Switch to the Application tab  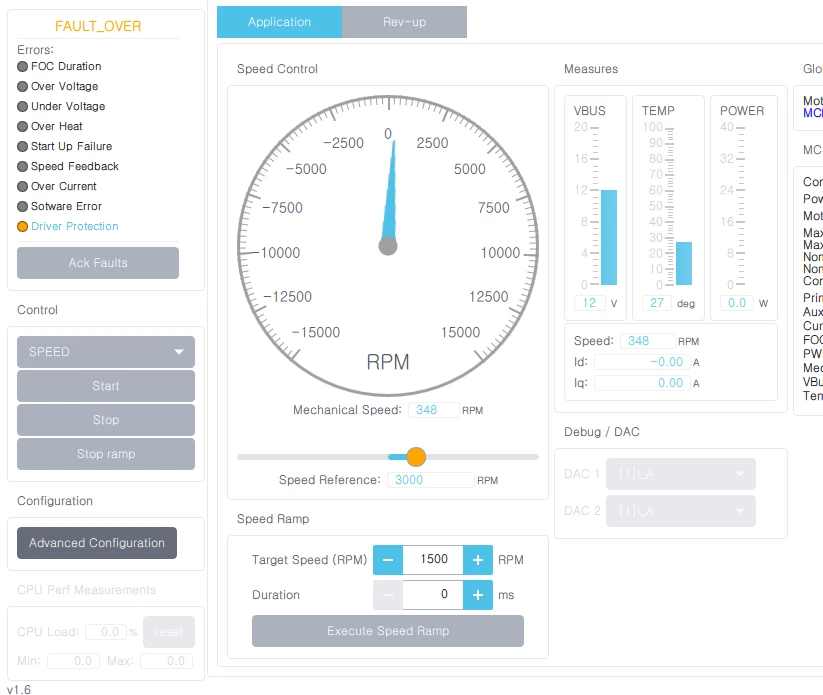(279, 22)
